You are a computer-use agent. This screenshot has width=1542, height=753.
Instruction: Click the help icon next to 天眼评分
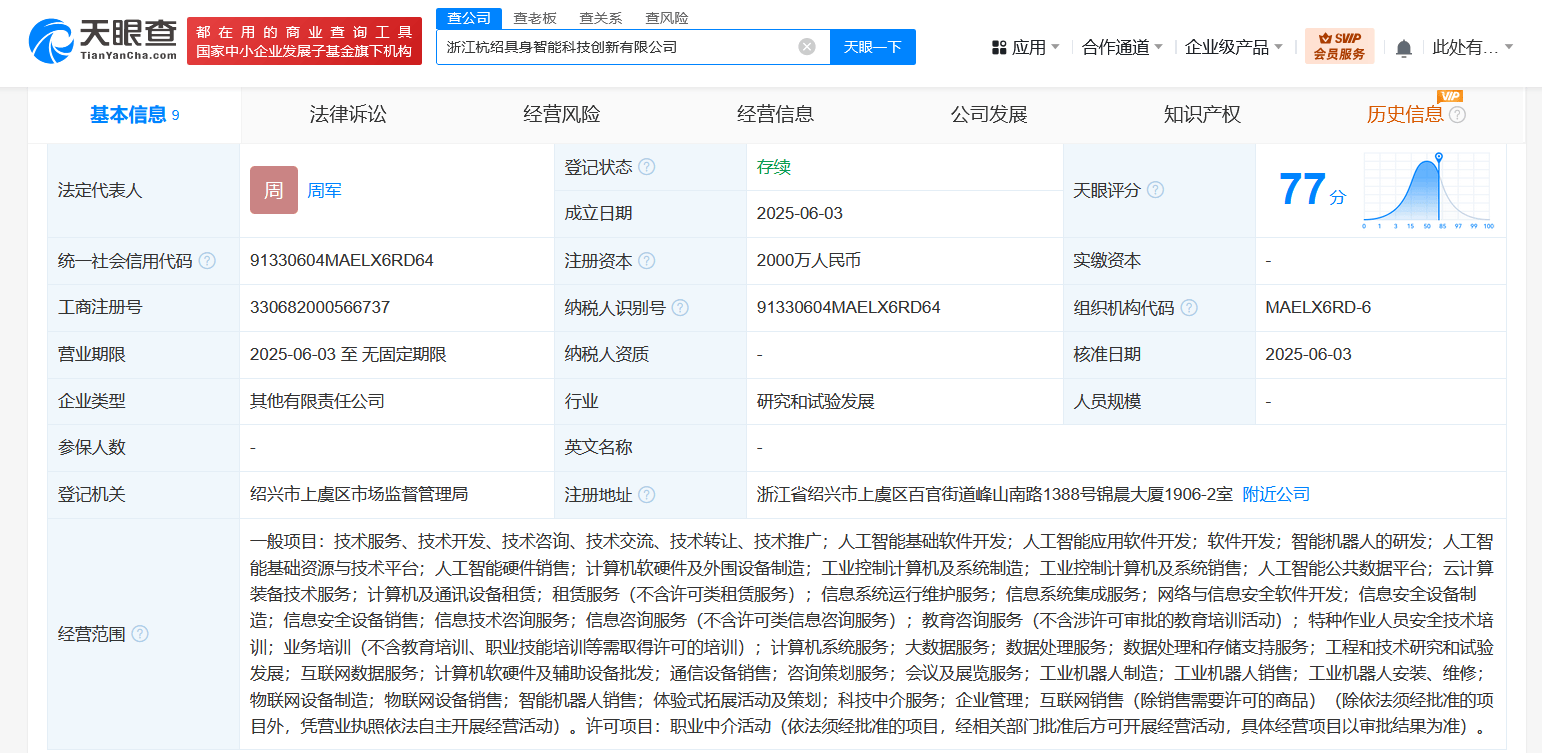(x=1155, y=190)
